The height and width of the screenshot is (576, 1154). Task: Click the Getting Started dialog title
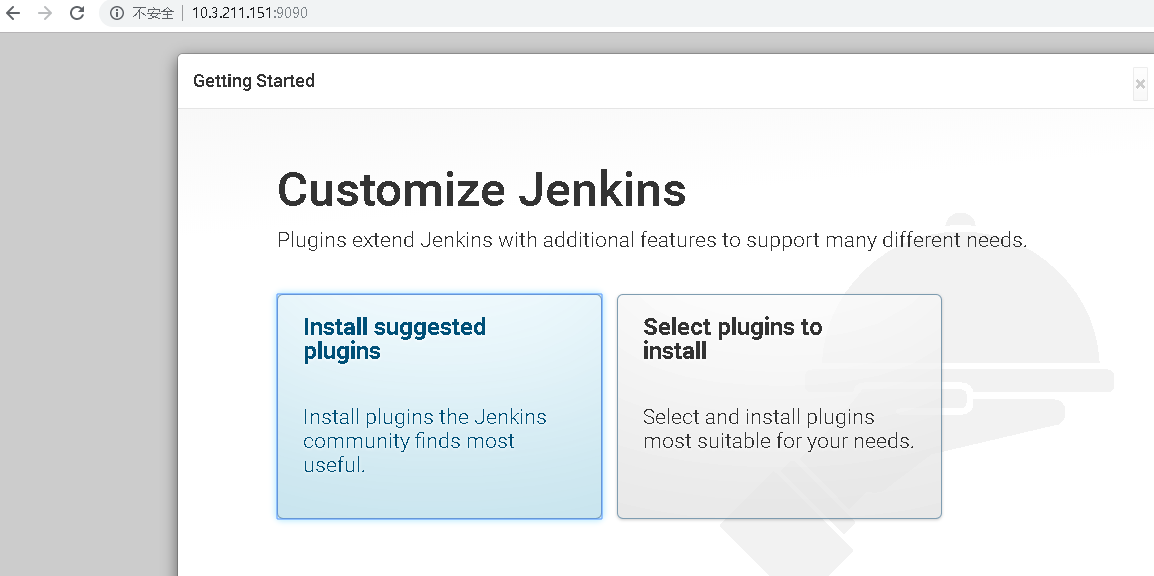(x=254, y=81)
